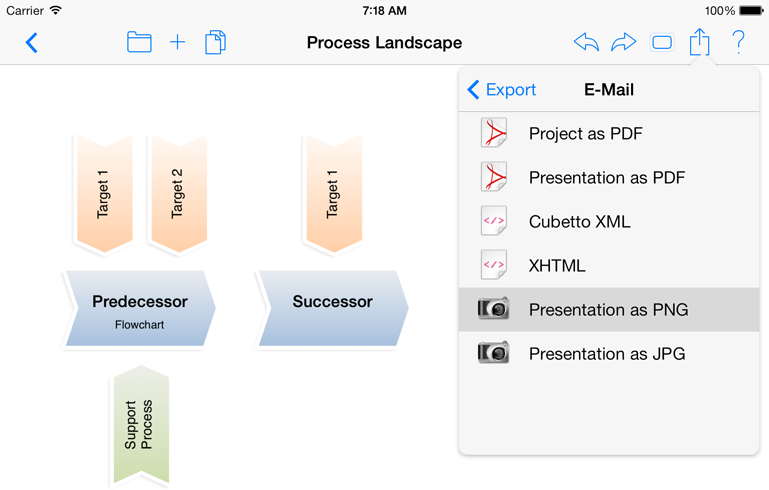
Task: Click camera icon beside Presentation as PNG
Action: [x=493, y=309]
